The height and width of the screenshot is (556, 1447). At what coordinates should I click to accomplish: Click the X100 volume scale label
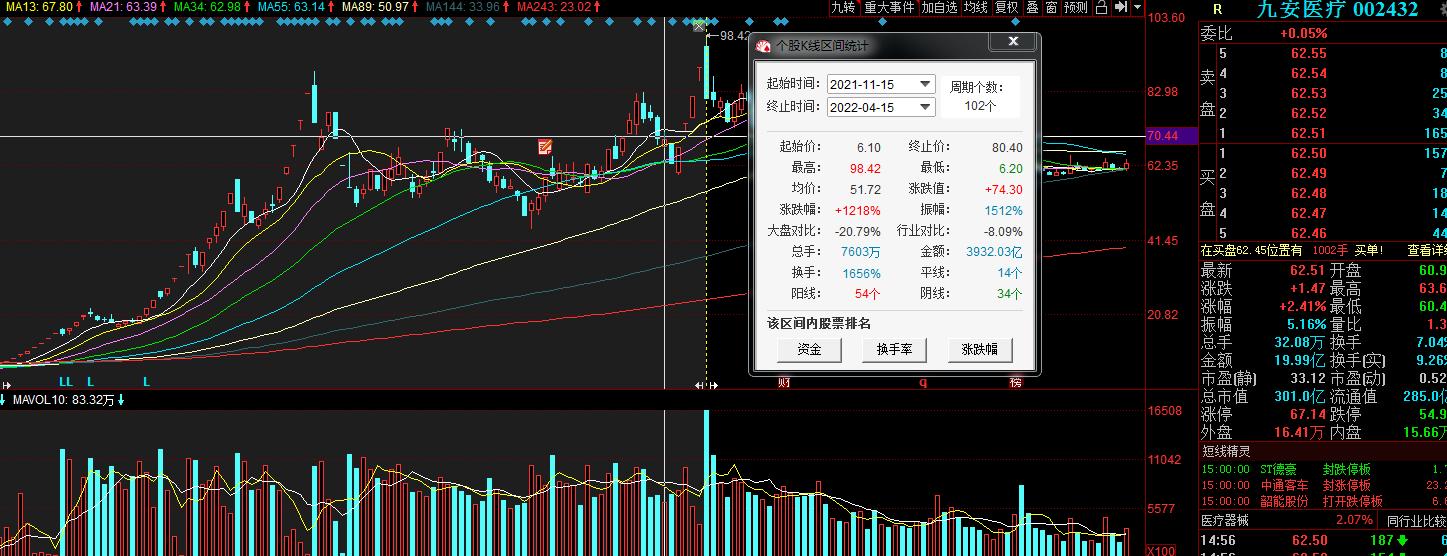(x=1160, y=550)
